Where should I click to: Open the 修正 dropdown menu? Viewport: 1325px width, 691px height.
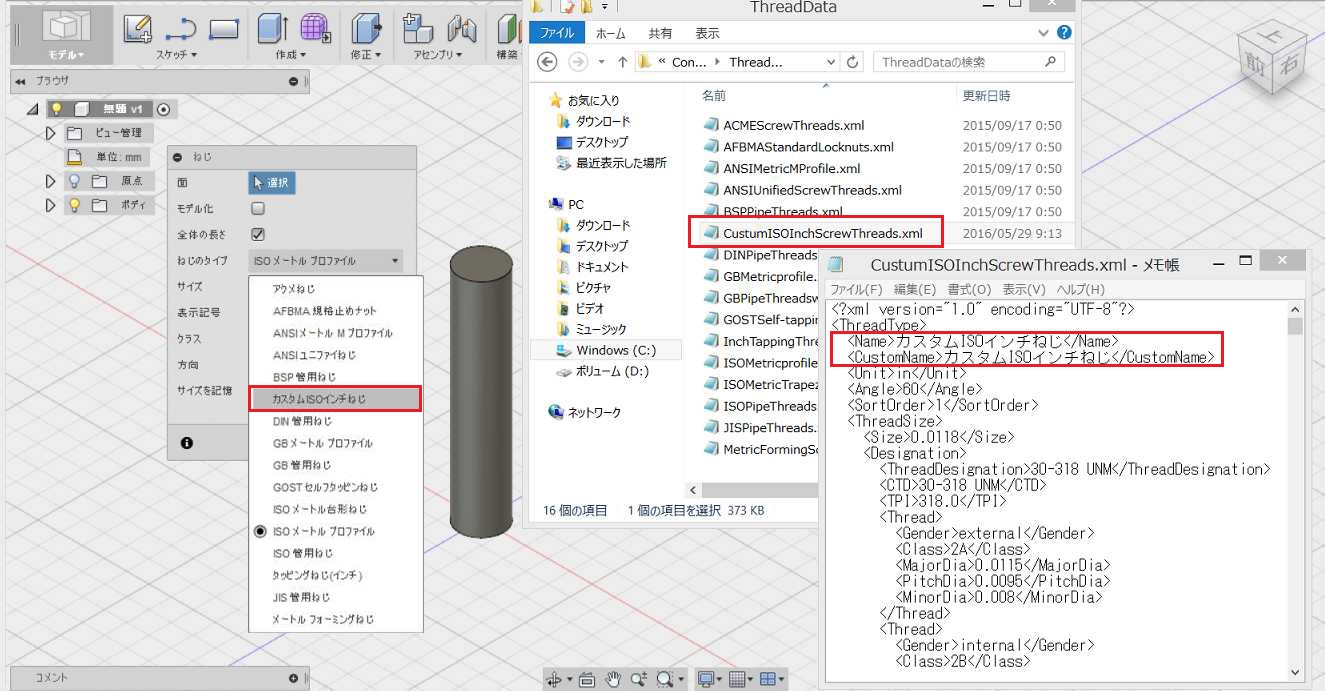[x=368, y=55]
